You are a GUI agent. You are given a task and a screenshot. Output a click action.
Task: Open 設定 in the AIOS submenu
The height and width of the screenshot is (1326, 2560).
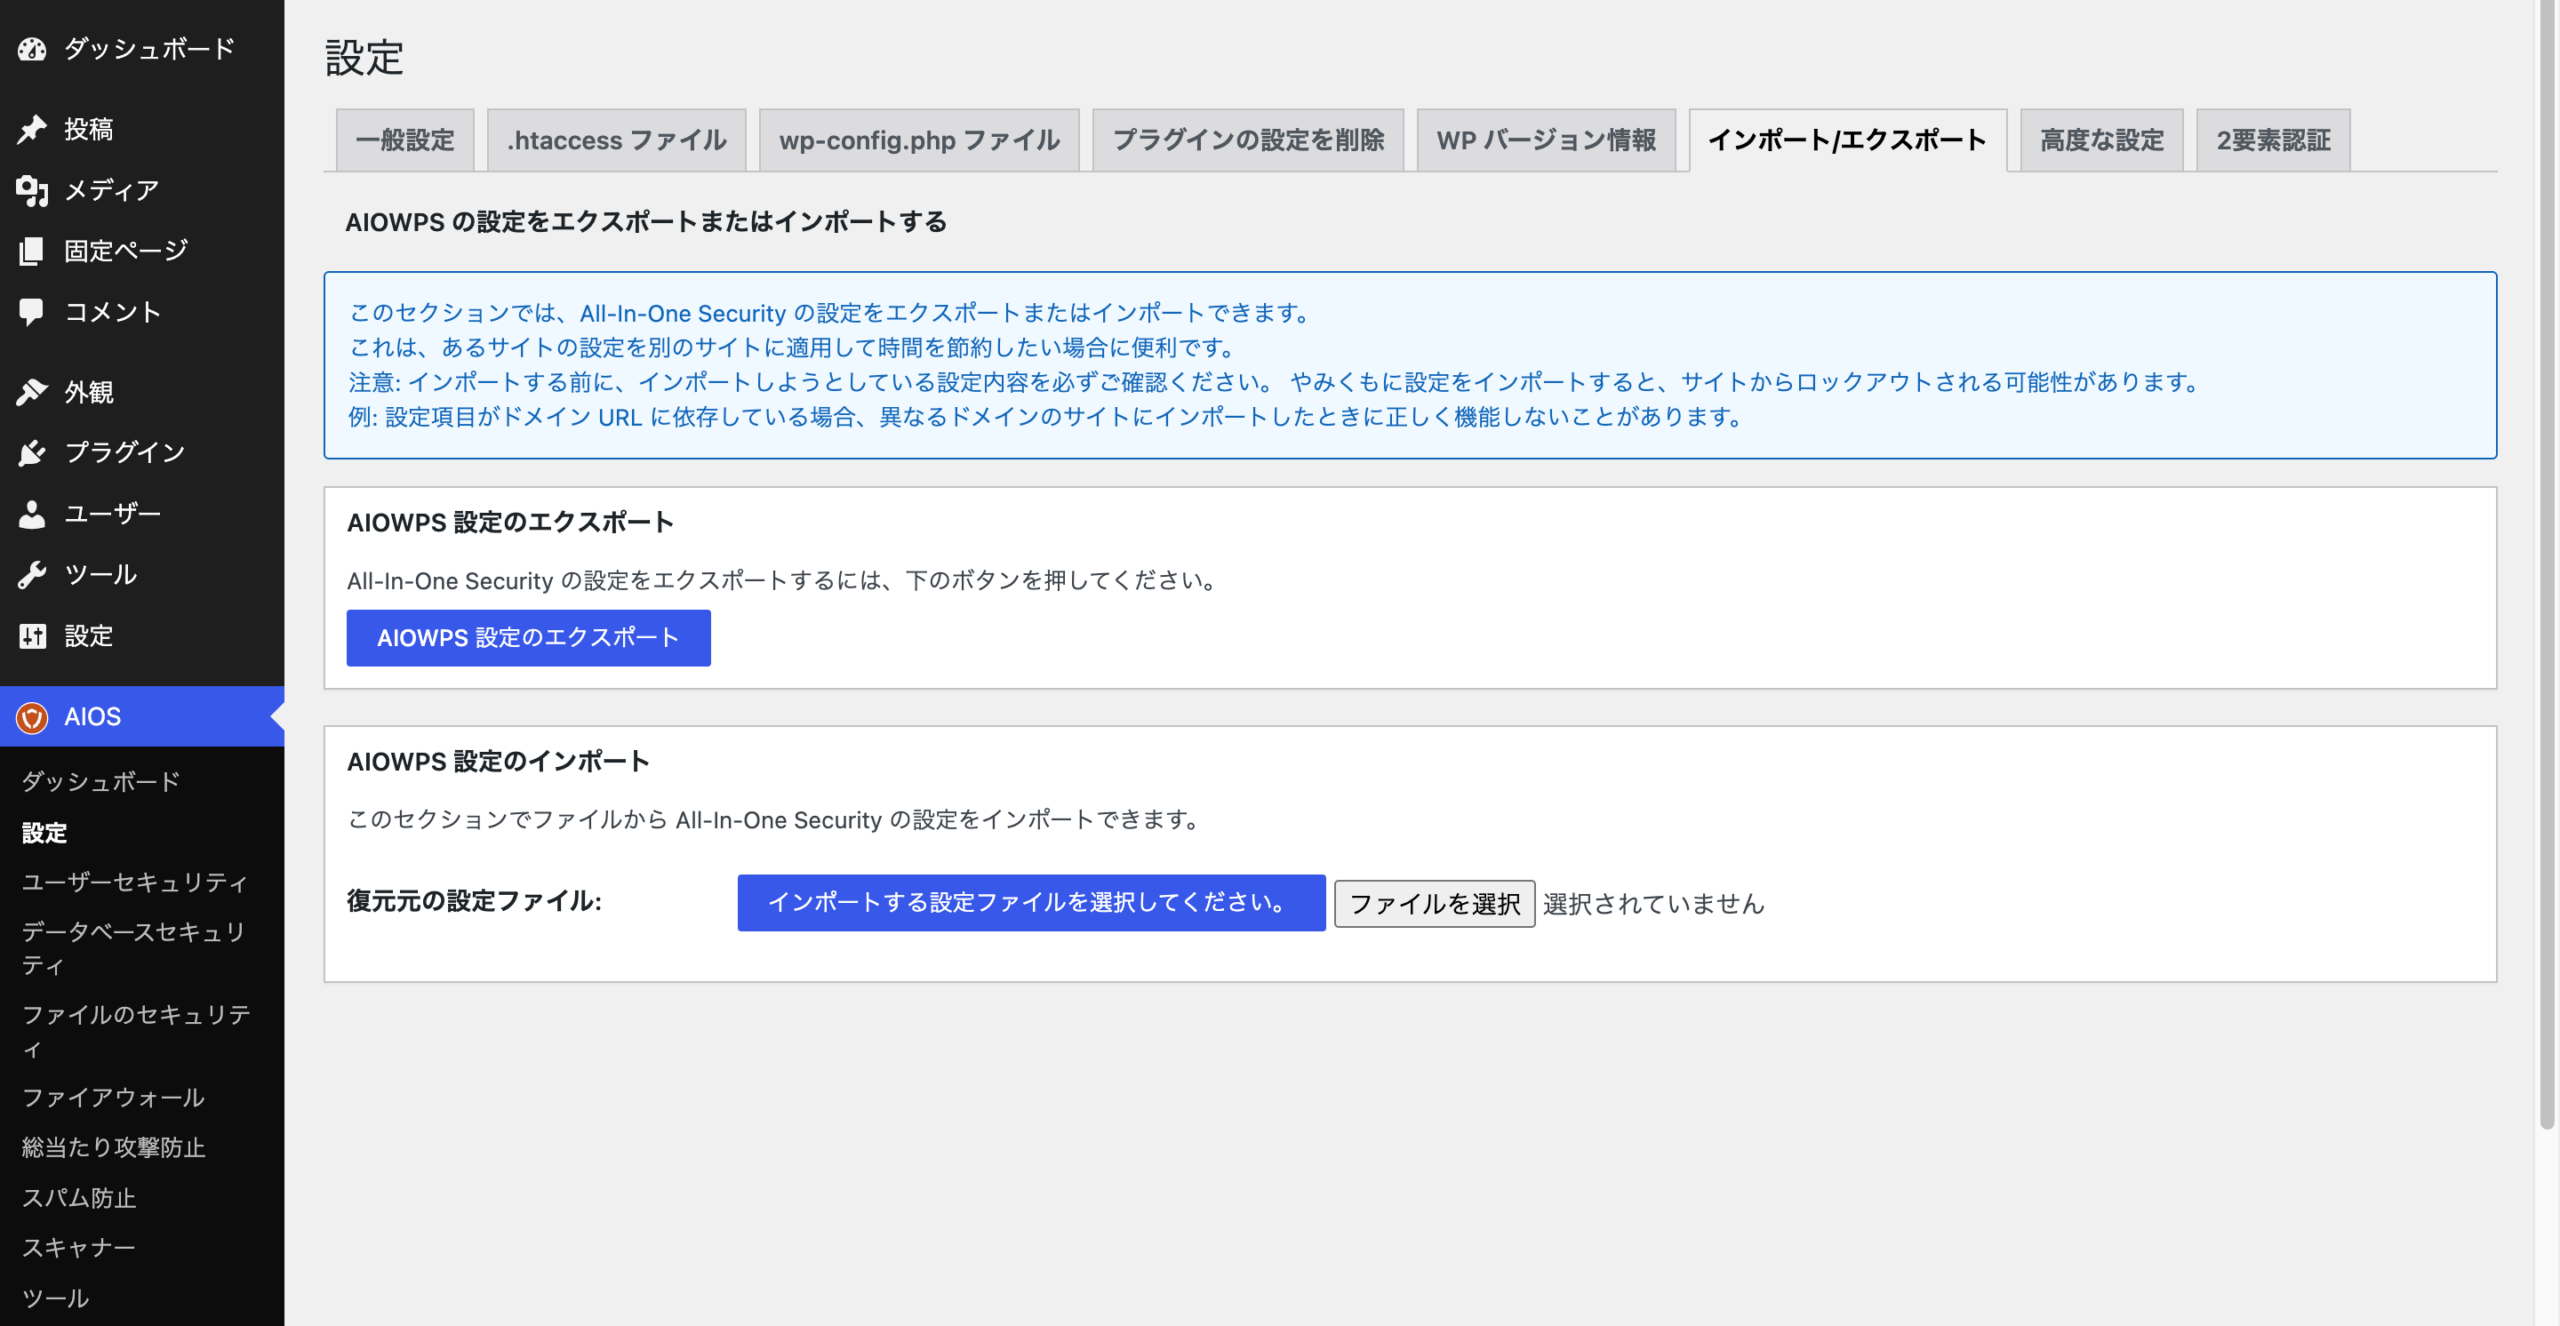(45, 833)
